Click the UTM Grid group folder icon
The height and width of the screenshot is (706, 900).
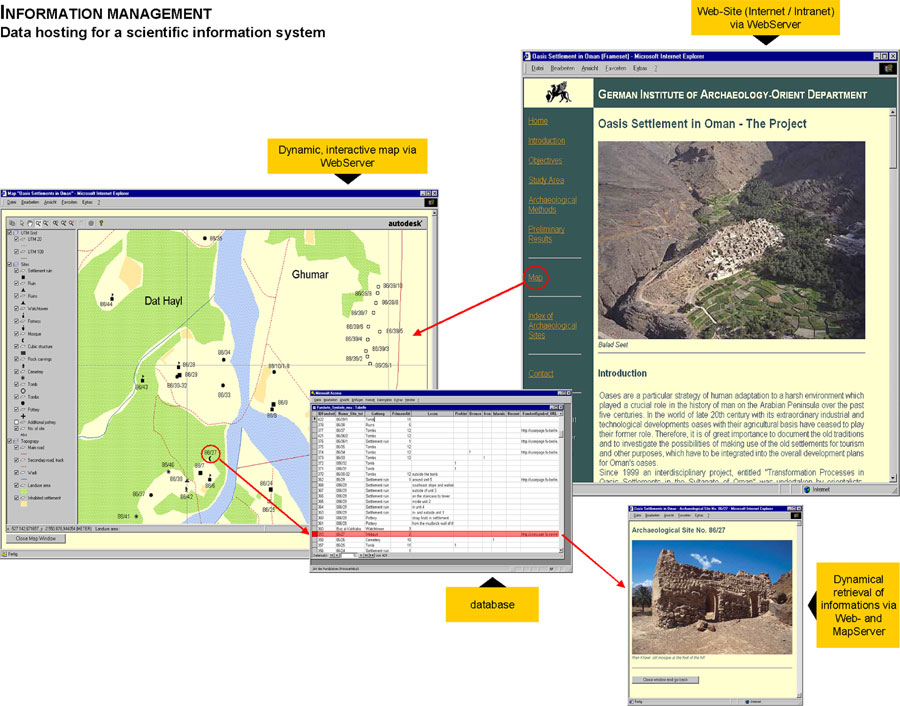pyautogui.click(x=15, y=233)
